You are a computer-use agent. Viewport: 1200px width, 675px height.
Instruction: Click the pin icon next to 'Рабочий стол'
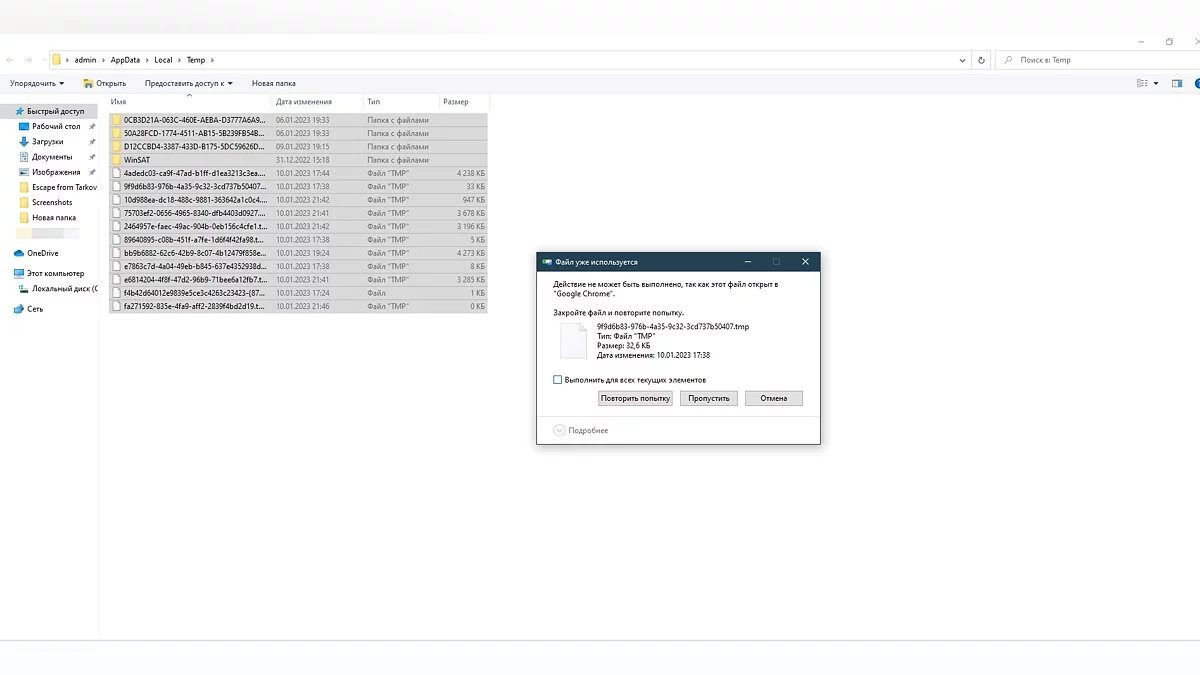tap(92, 127)
